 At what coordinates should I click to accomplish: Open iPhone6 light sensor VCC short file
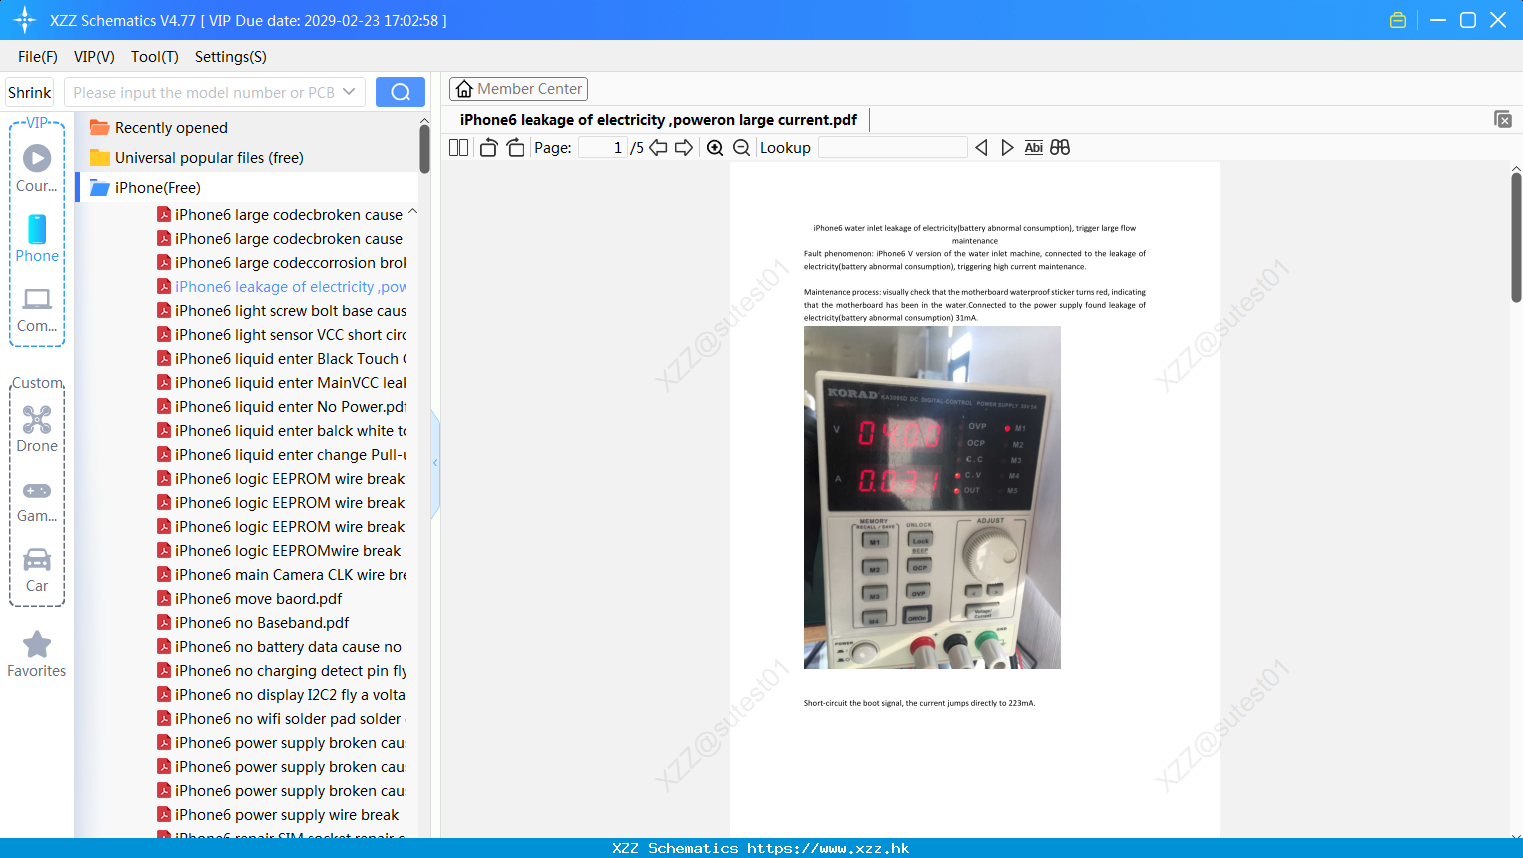282,335
